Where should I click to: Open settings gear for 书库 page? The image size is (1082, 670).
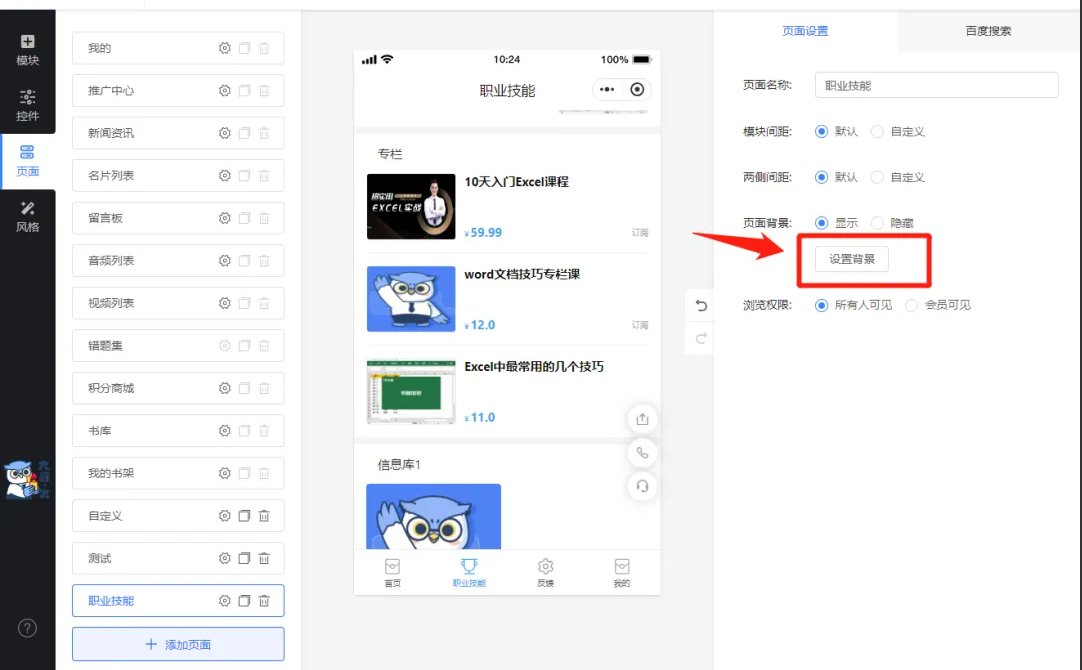pos(224,431)
